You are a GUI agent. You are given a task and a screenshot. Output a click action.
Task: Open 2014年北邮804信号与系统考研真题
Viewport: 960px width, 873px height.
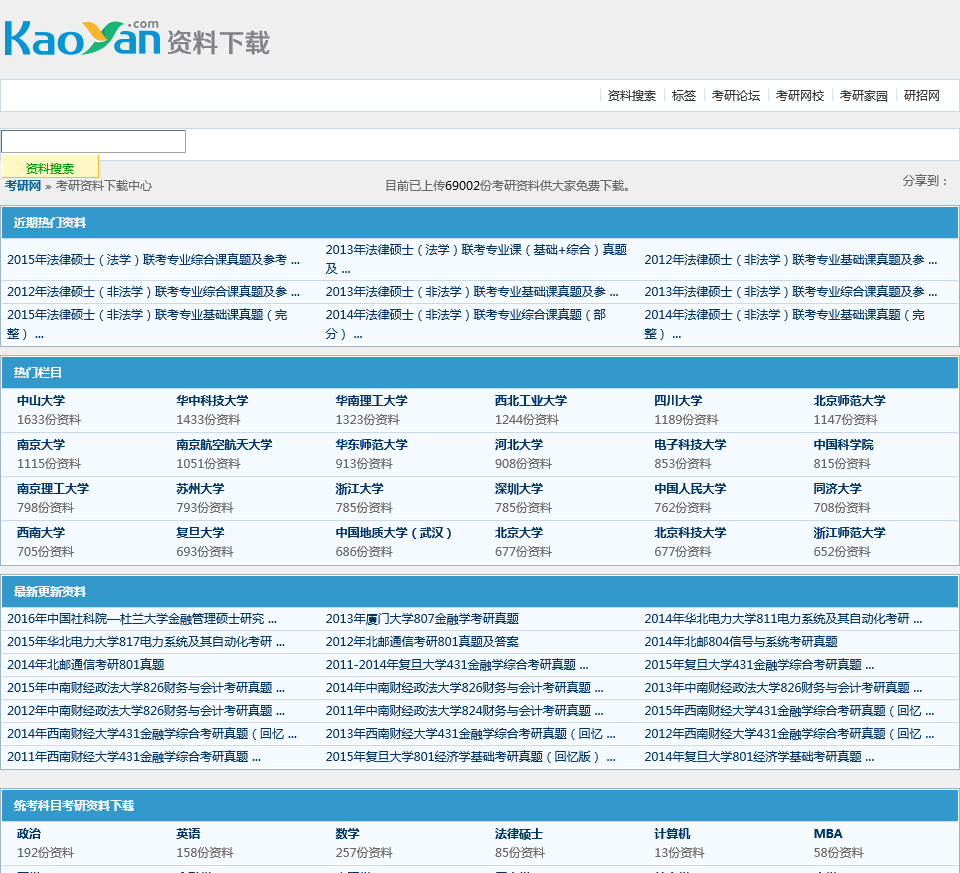(741, 642)
